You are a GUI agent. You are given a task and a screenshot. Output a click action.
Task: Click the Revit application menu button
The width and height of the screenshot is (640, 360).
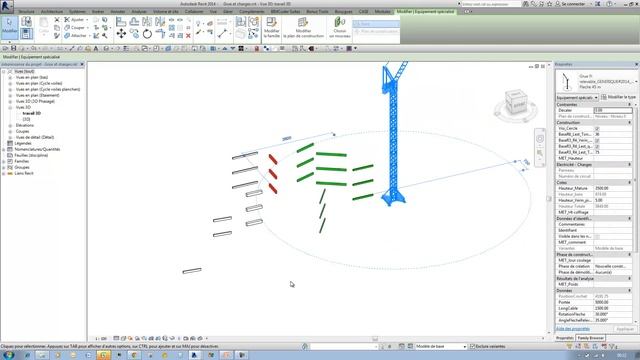click(7, 6)
